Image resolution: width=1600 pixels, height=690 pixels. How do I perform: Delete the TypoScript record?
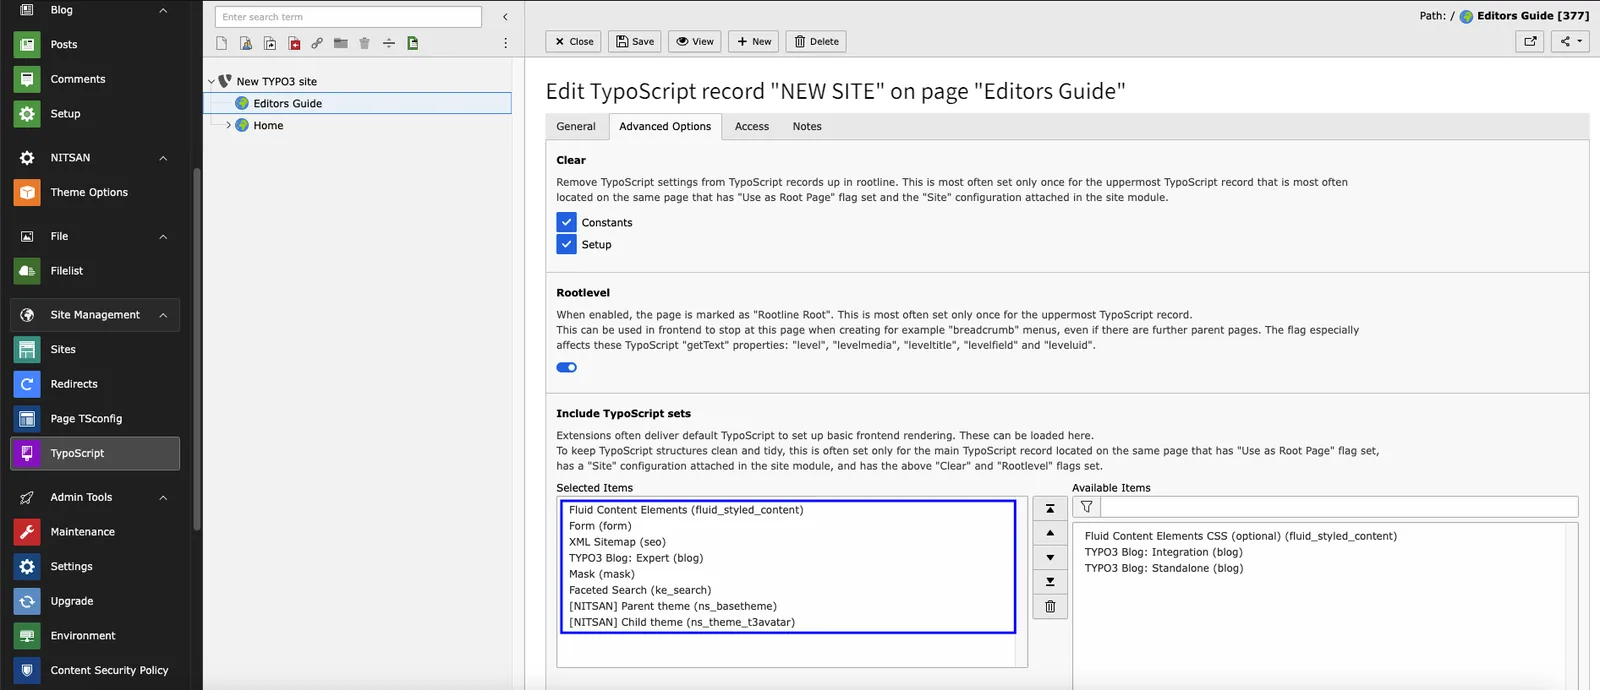tap(816, 41)
